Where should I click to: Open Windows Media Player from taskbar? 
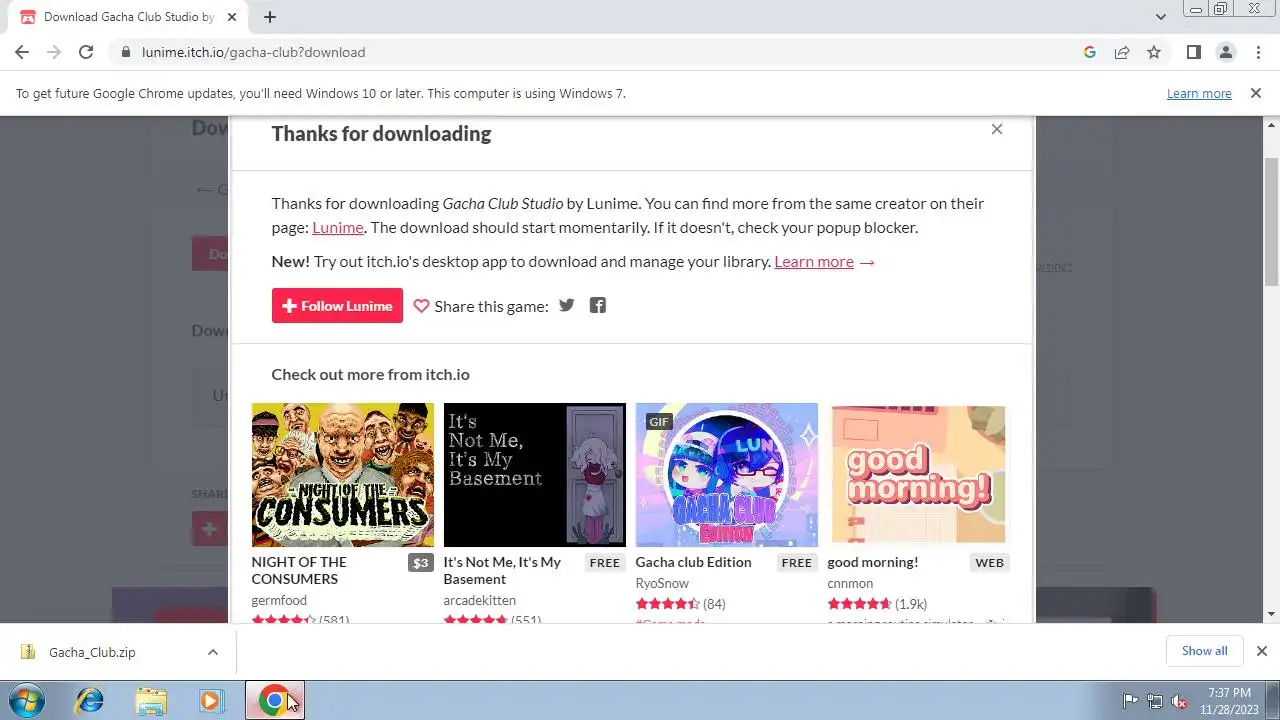pyautogui.click(x=210, y=701)
